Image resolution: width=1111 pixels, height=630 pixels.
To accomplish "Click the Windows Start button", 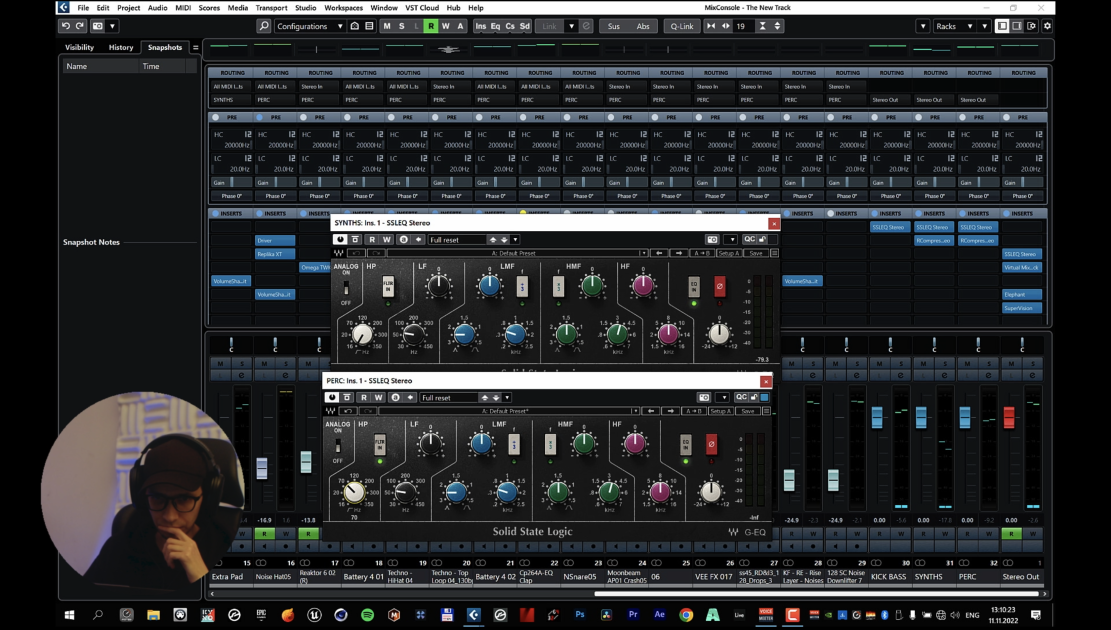I will pos(69,614).
